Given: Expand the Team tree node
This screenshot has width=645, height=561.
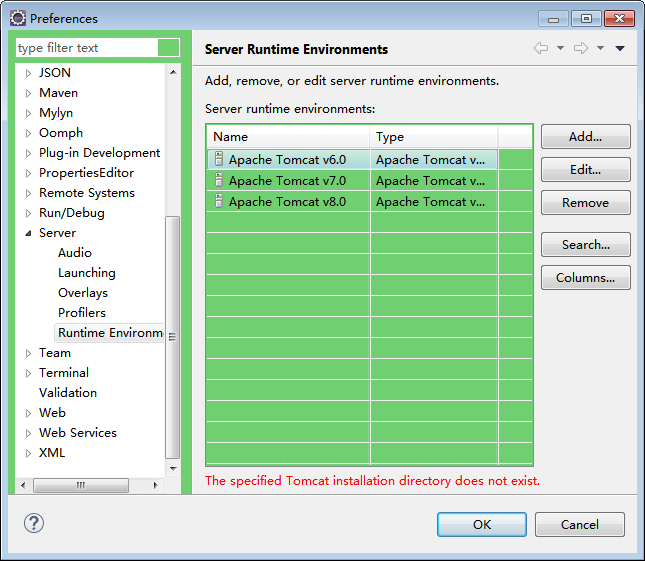Looking at the screenshot, I should [28, 353].
